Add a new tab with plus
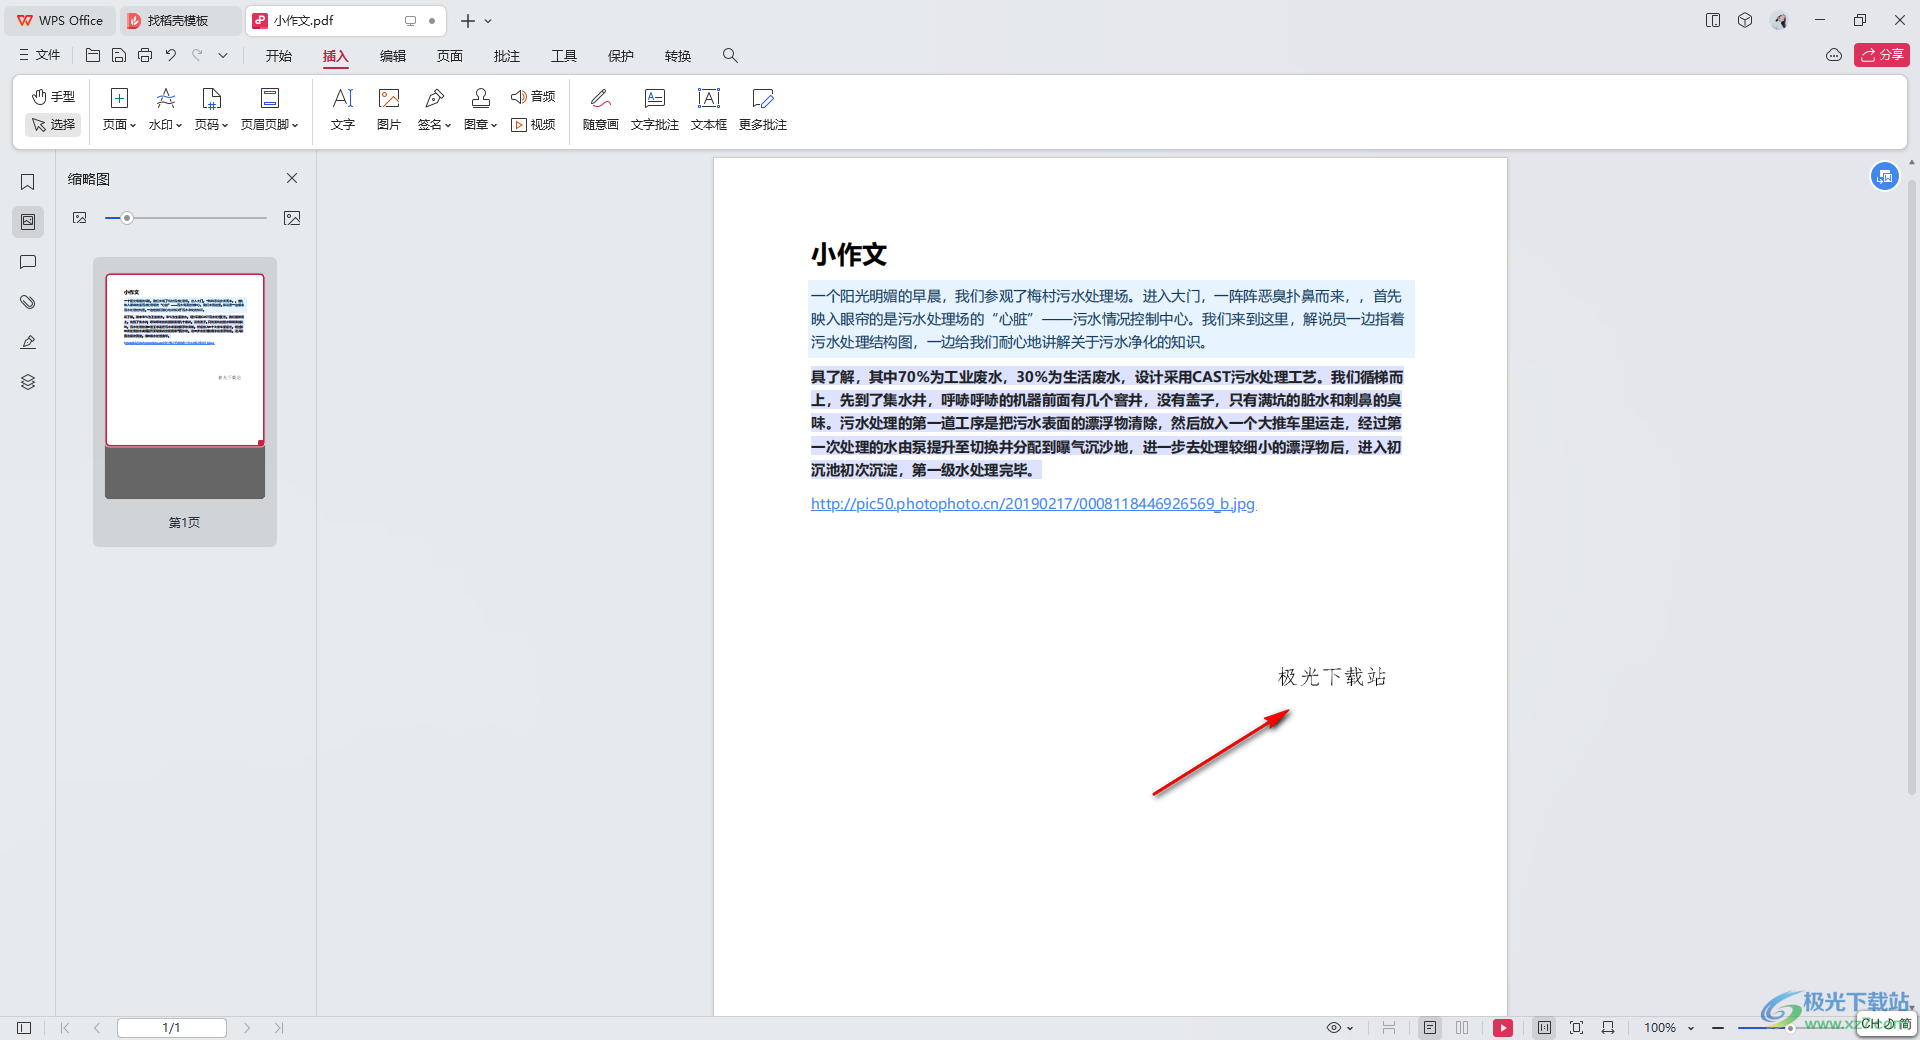Viewport: 1920px width, 1040px height. tap(467, 20)
